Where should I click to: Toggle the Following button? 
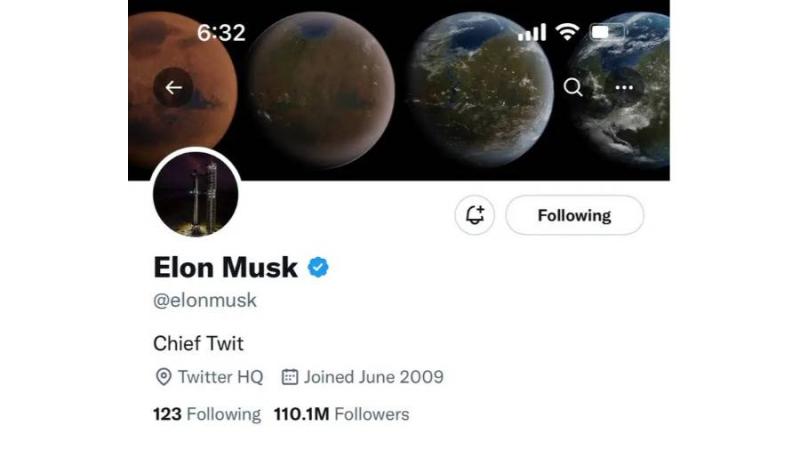[574, 215]
